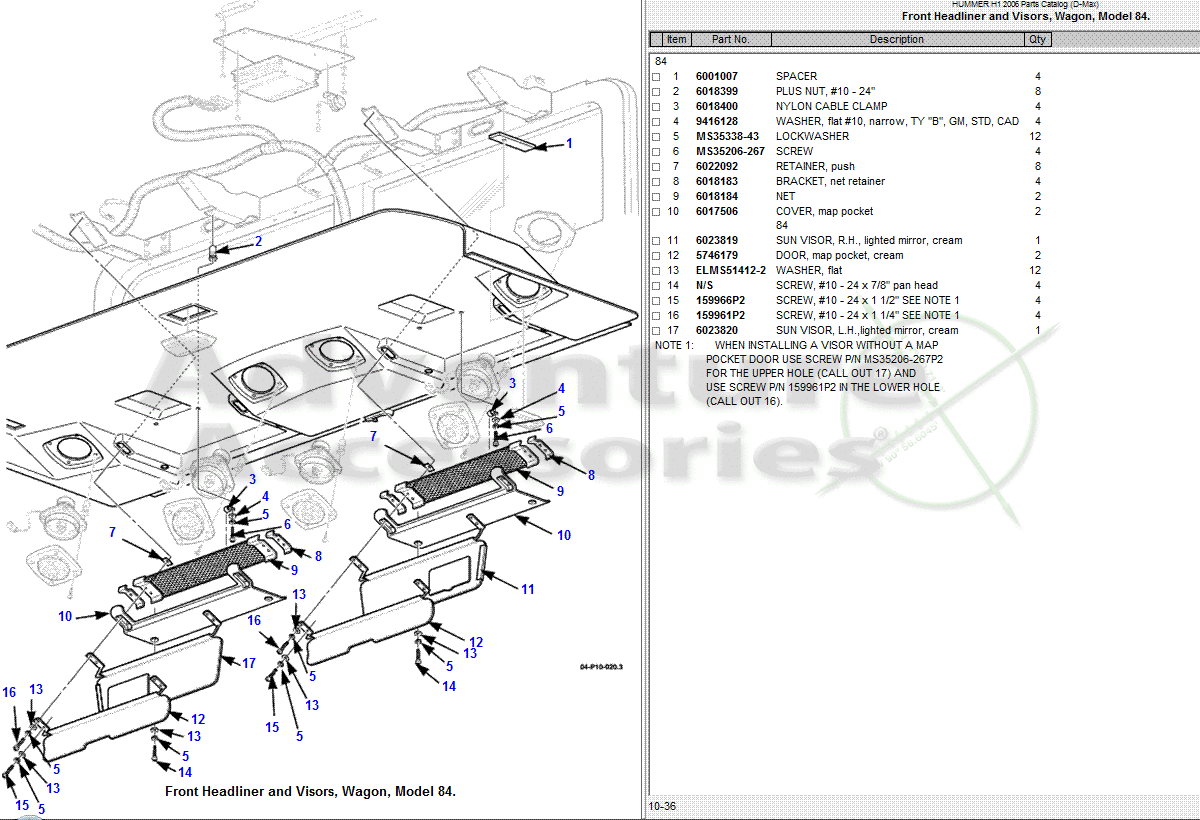
Task: Select part number MS35338-43
Action: [x=727, y=137]
